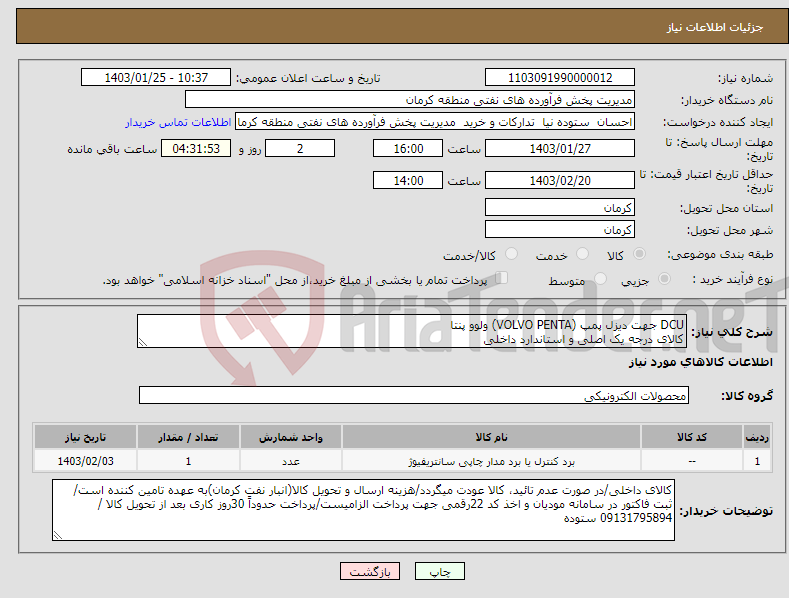Click the جزئیات اطلاعات نیاز header title
789x598 pixels.
point(715,27)
